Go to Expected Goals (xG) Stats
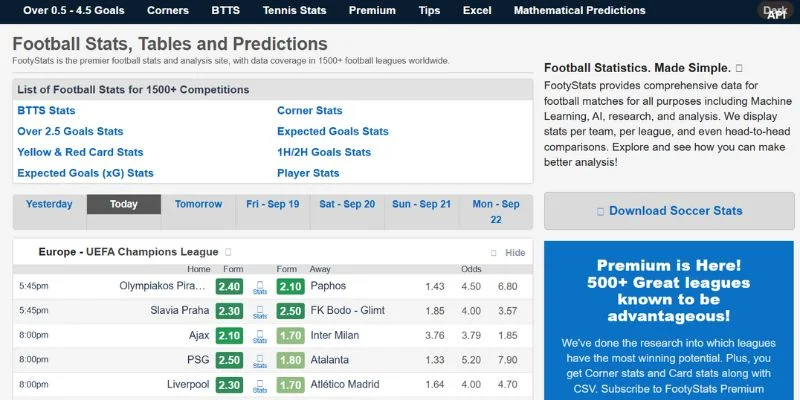This screenshot has height=400, width=800. coord(85,173)
